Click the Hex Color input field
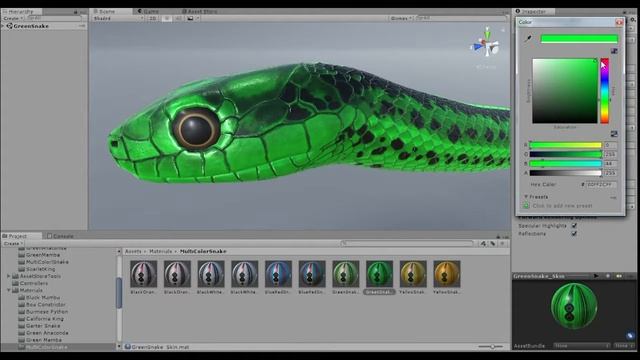This screenshot has height=360, width=640. [x=601, y=184]
